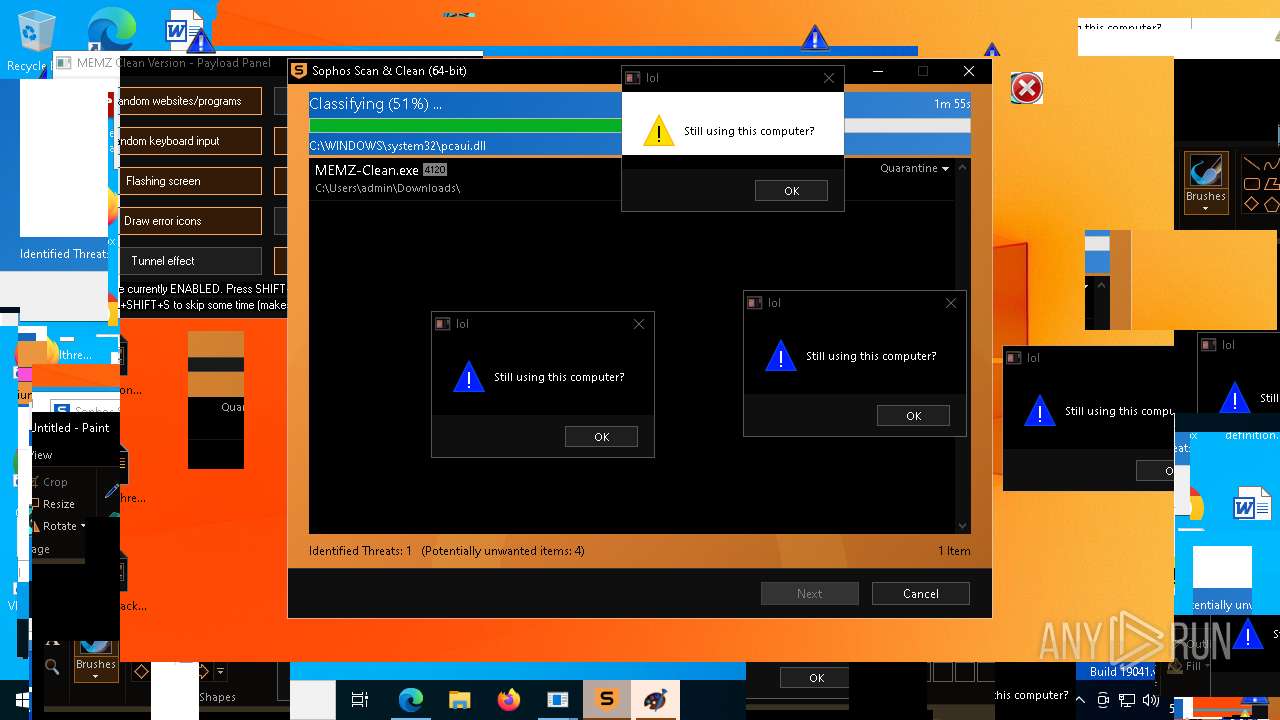Switch to Paint taskbar icon

[x=656, y=700]
